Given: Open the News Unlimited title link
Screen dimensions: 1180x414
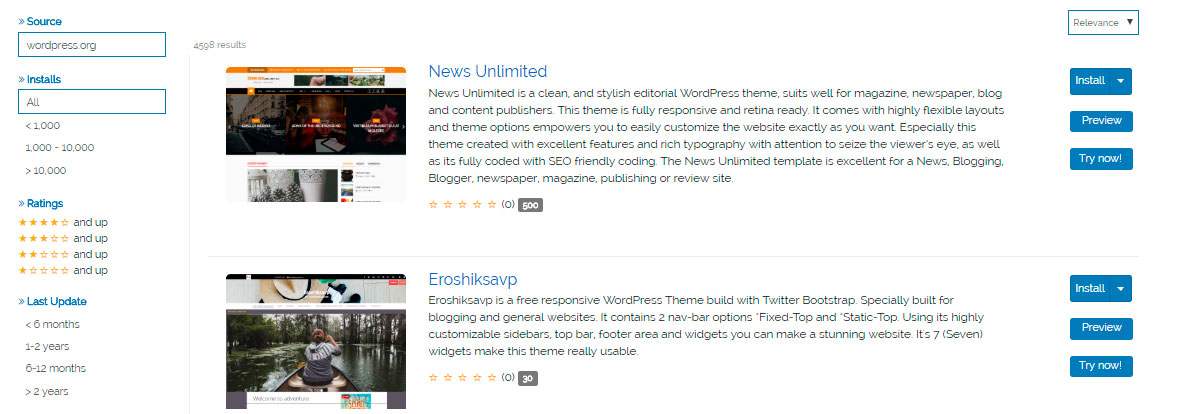Looking at the screenshot, I should (x=488, y=72).
